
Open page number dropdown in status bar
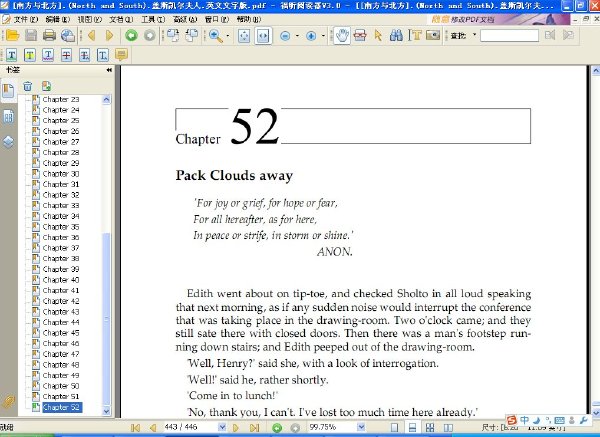(x=222, y=427)
